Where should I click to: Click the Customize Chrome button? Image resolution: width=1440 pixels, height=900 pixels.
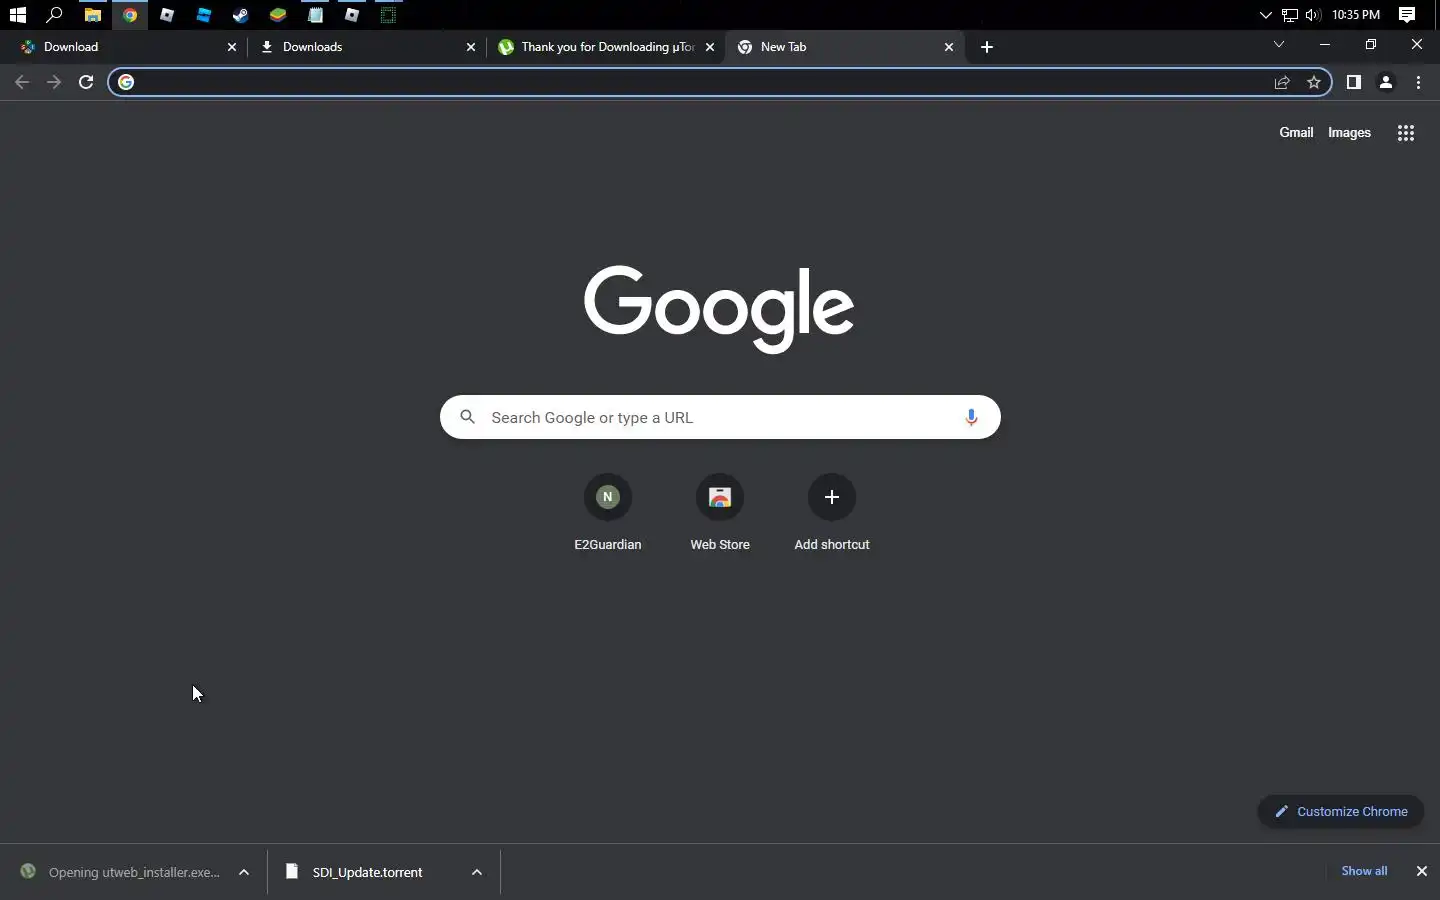tap(1341, 811)
